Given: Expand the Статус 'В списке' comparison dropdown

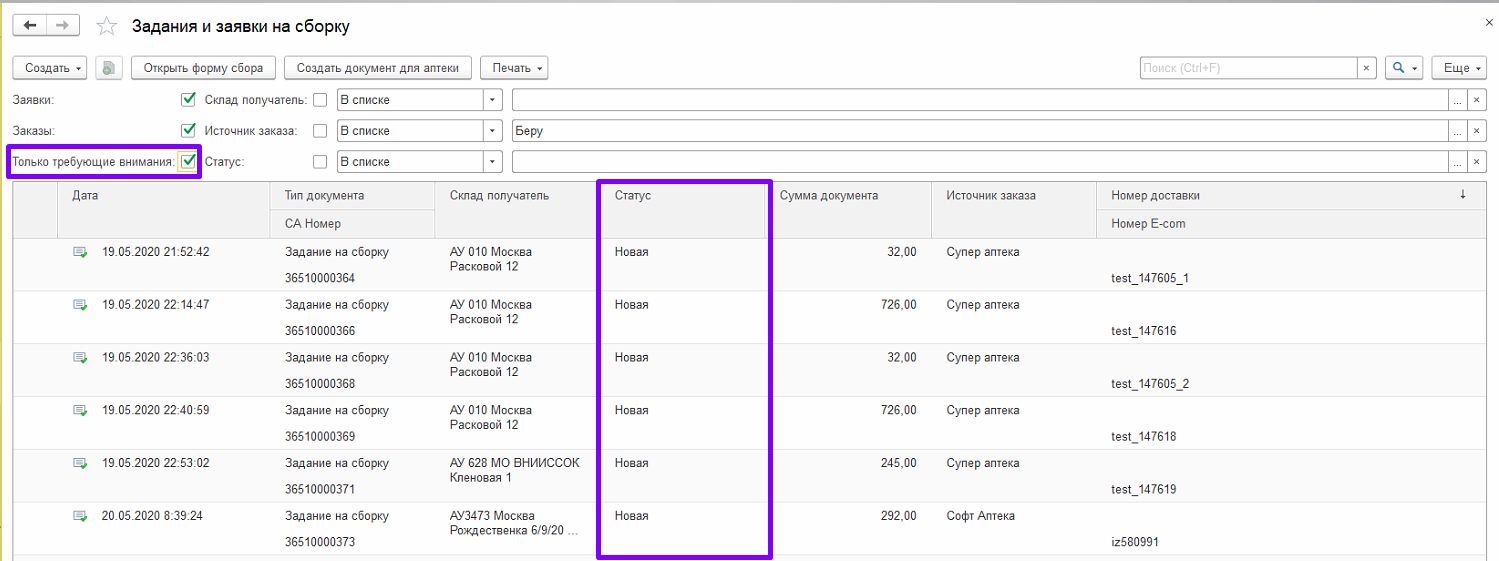Looking at the screenshot, I should coord(492,162).
